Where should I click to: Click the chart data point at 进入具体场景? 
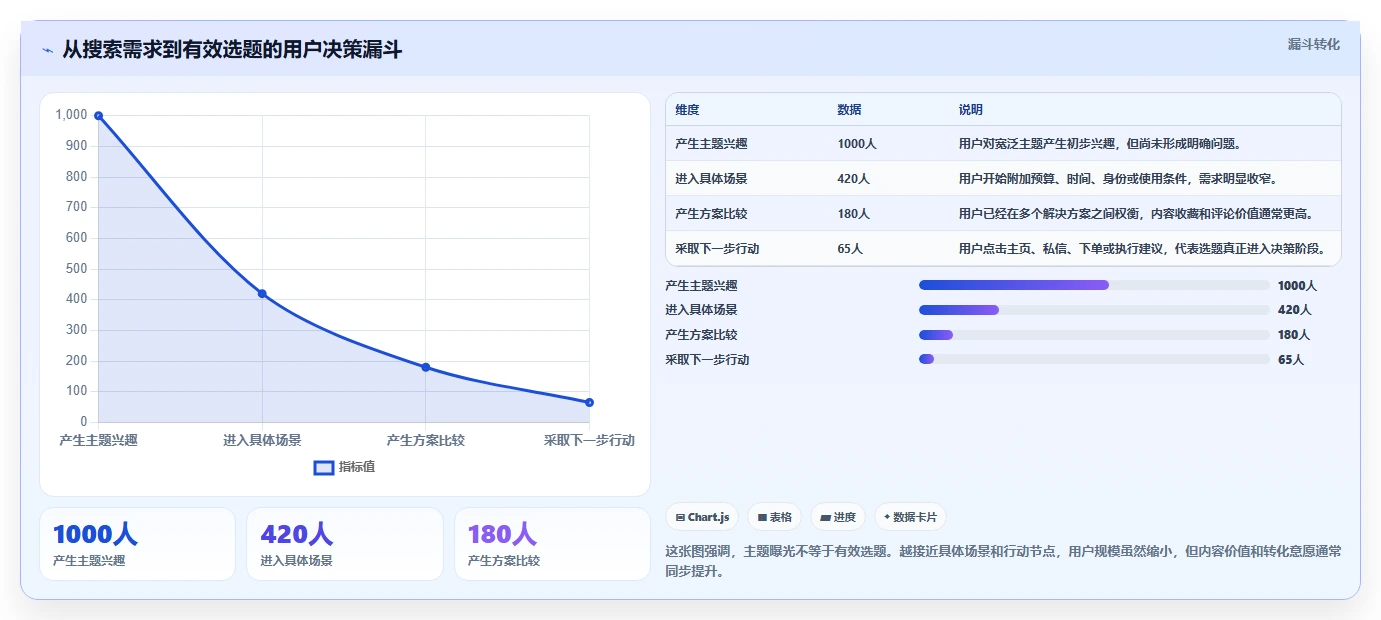[262, 294]
